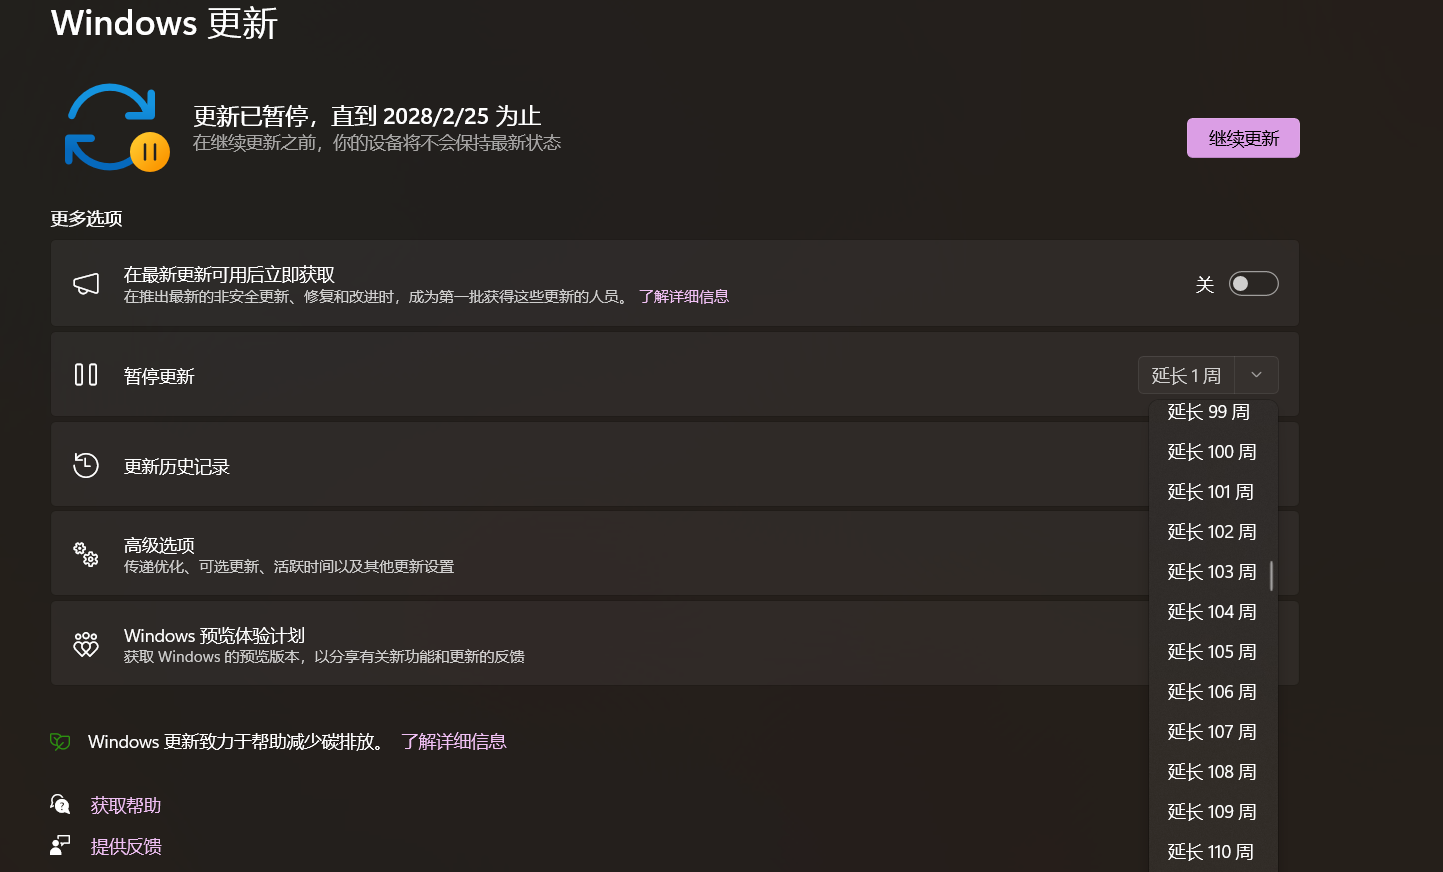
Task: Click the dropdown list scrollbar thumb
Action: 1271,576
